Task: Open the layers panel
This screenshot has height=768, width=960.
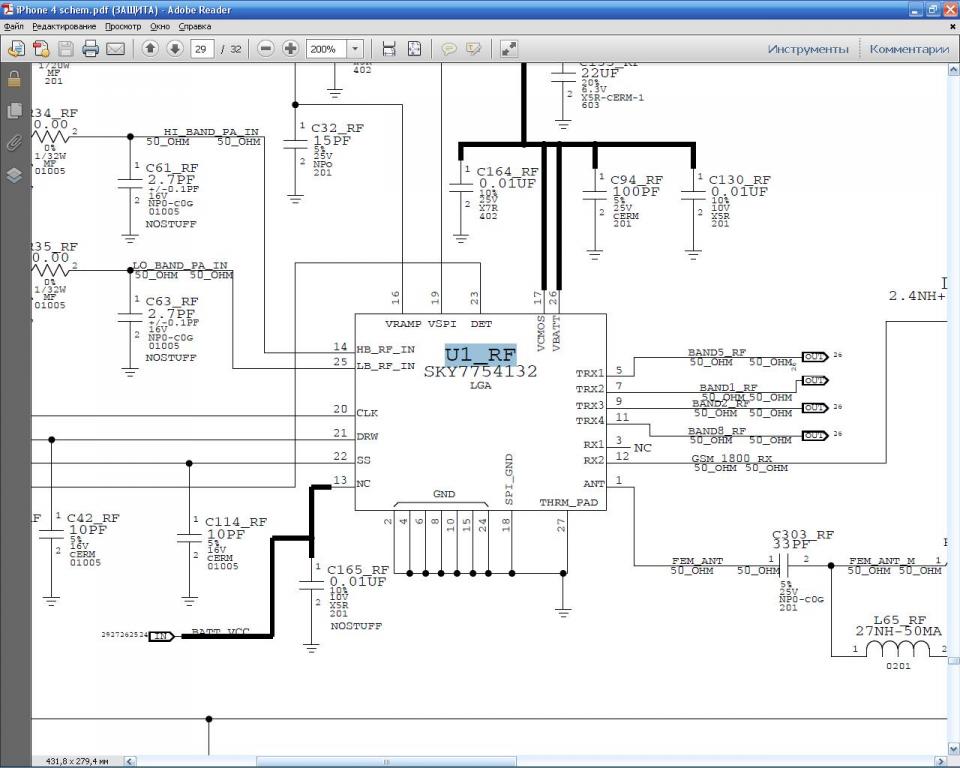Action: tap(14, 175)
